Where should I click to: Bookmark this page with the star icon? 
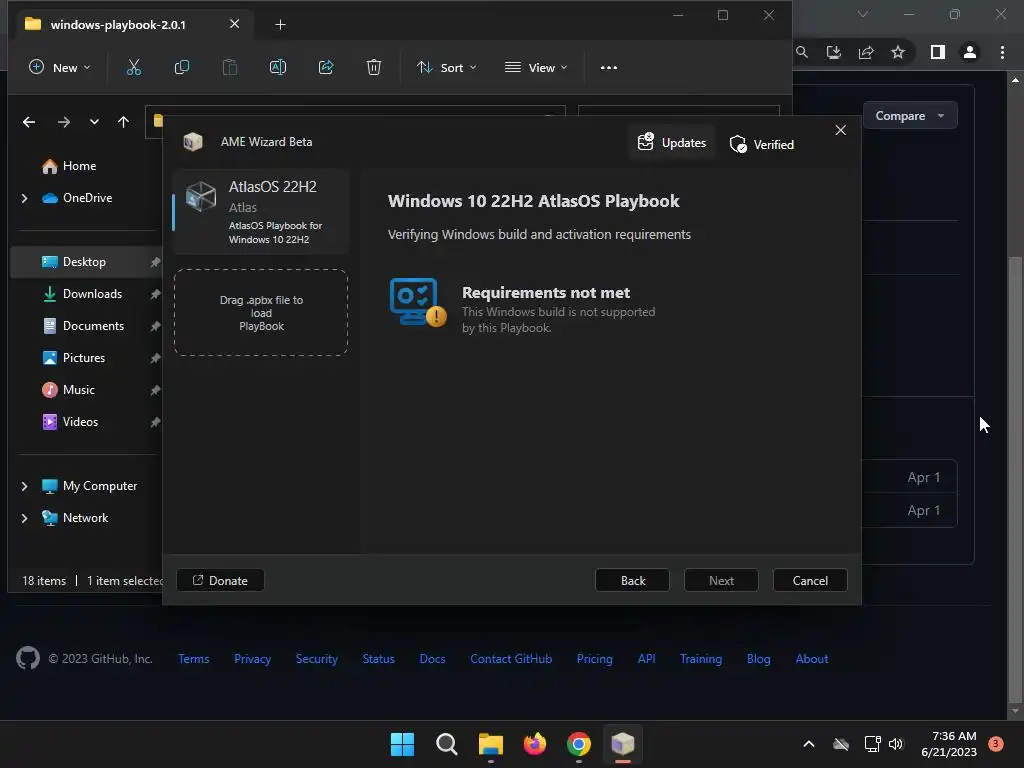pos(898,52)
